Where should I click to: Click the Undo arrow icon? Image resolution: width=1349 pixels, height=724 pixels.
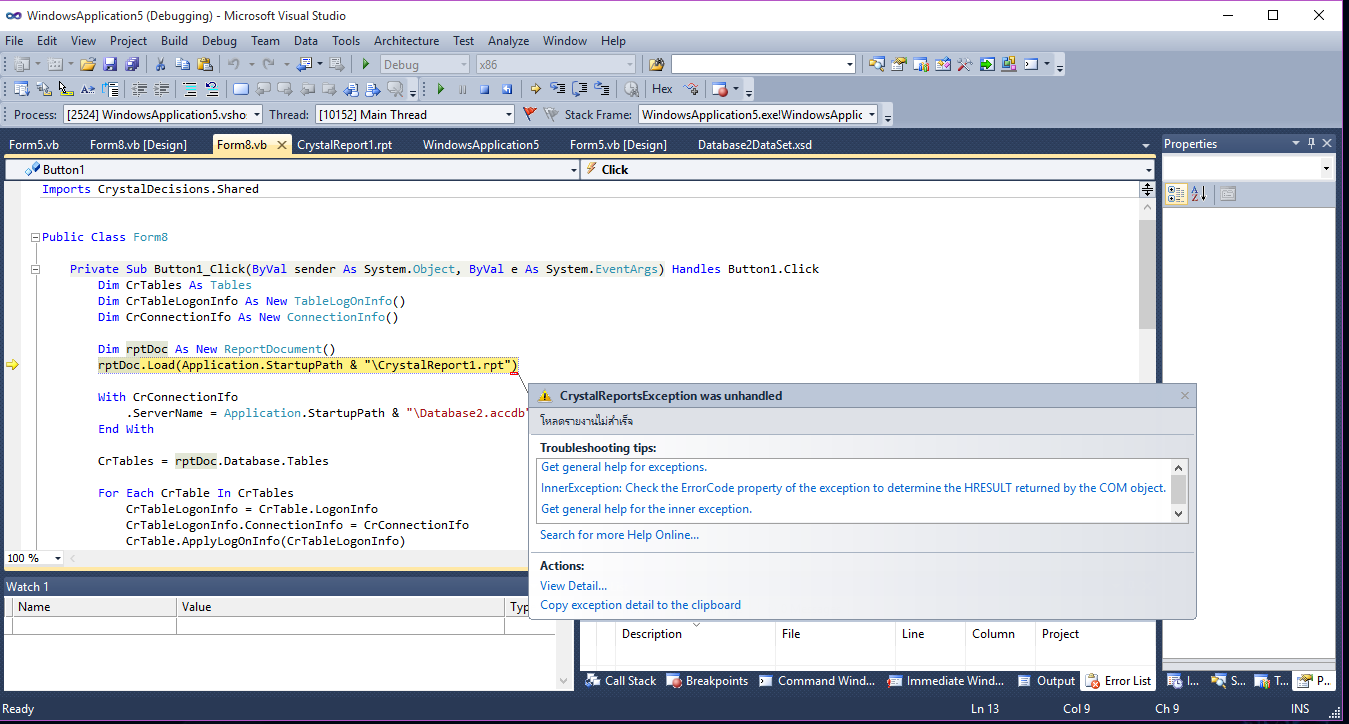point(233,64)
